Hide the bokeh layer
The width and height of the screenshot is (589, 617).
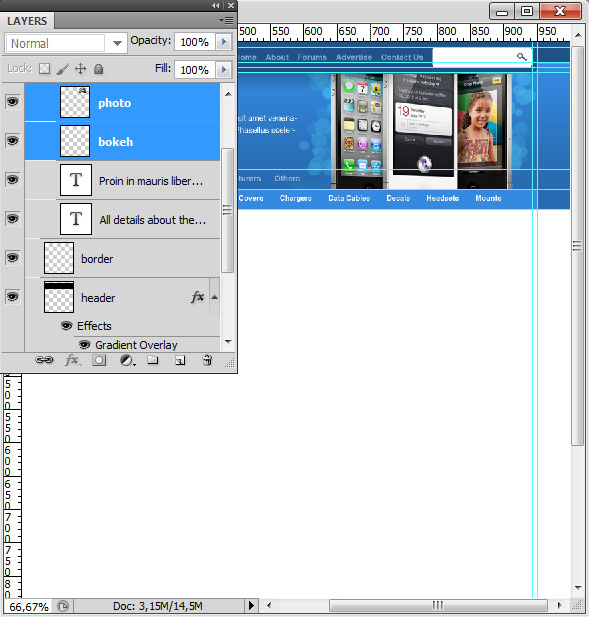[x=12, y=140]
